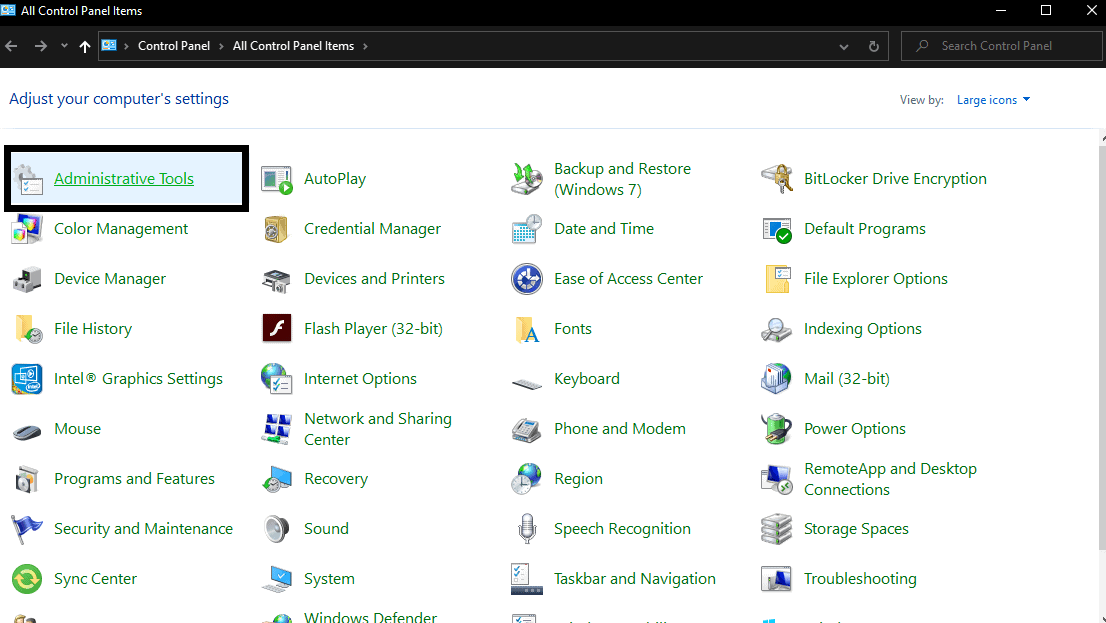Click the System computer icon

[276, 579]
